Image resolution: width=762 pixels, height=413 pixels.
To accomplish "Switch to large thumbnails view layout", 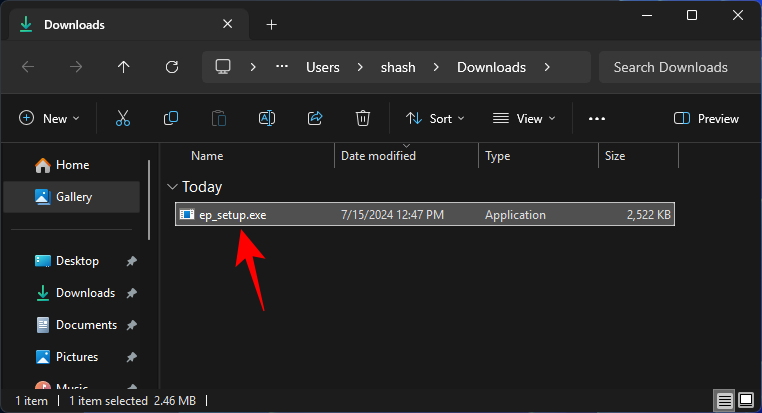I will coord(746,400).
